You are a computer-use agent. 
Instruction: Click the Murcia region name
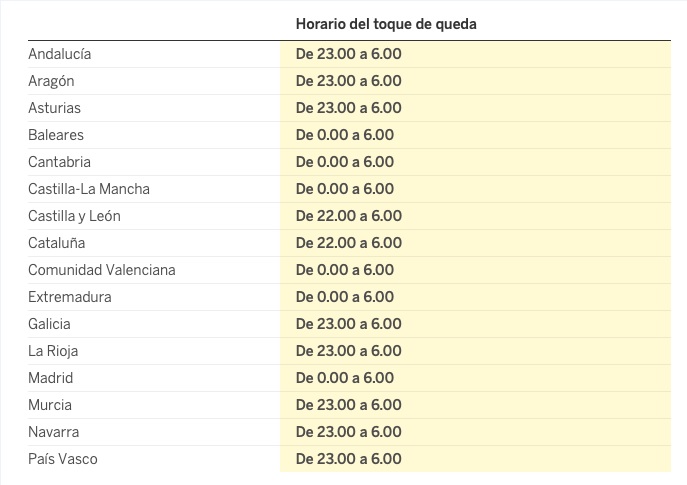pyautogui.click(x=50, y=405)
